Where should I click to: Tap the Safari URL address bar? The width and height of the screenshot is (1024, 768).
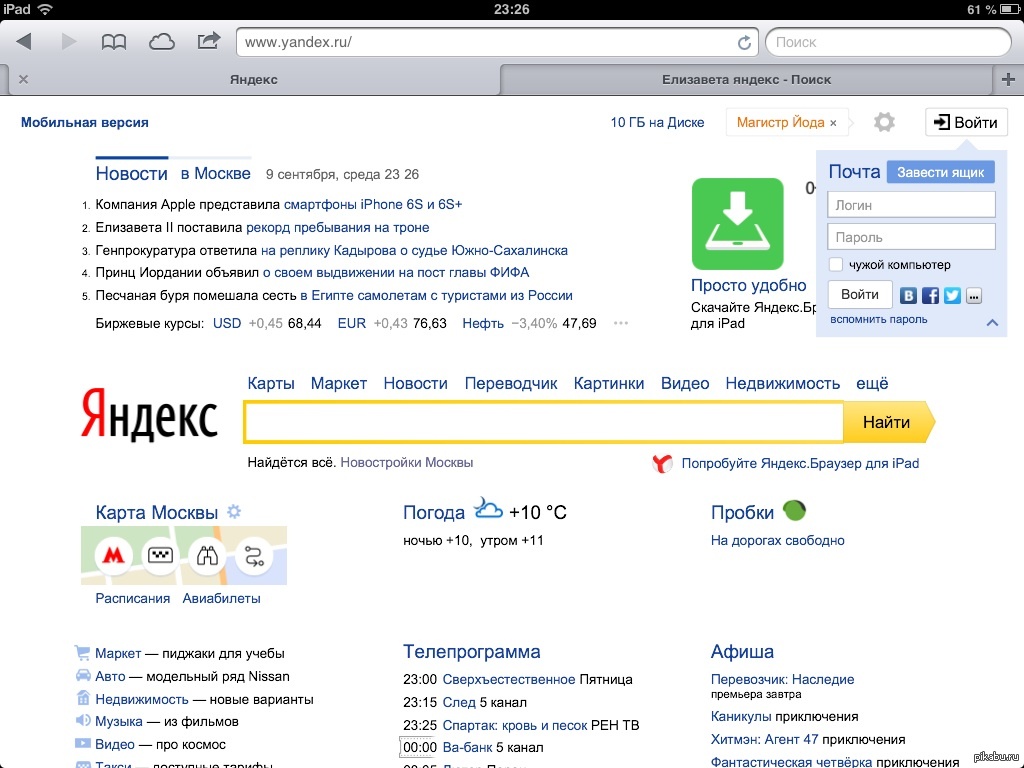(497, 42)
